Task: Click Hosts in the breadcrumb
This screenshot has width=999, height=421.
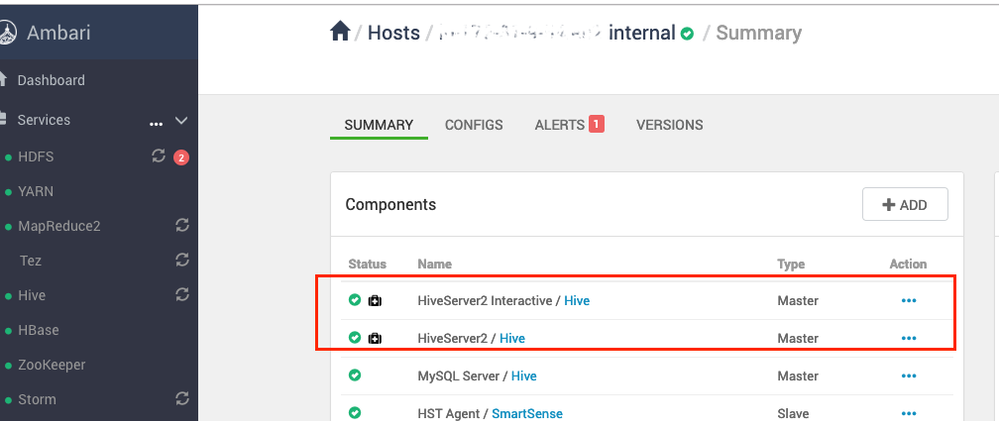Action: click(393, 33)
